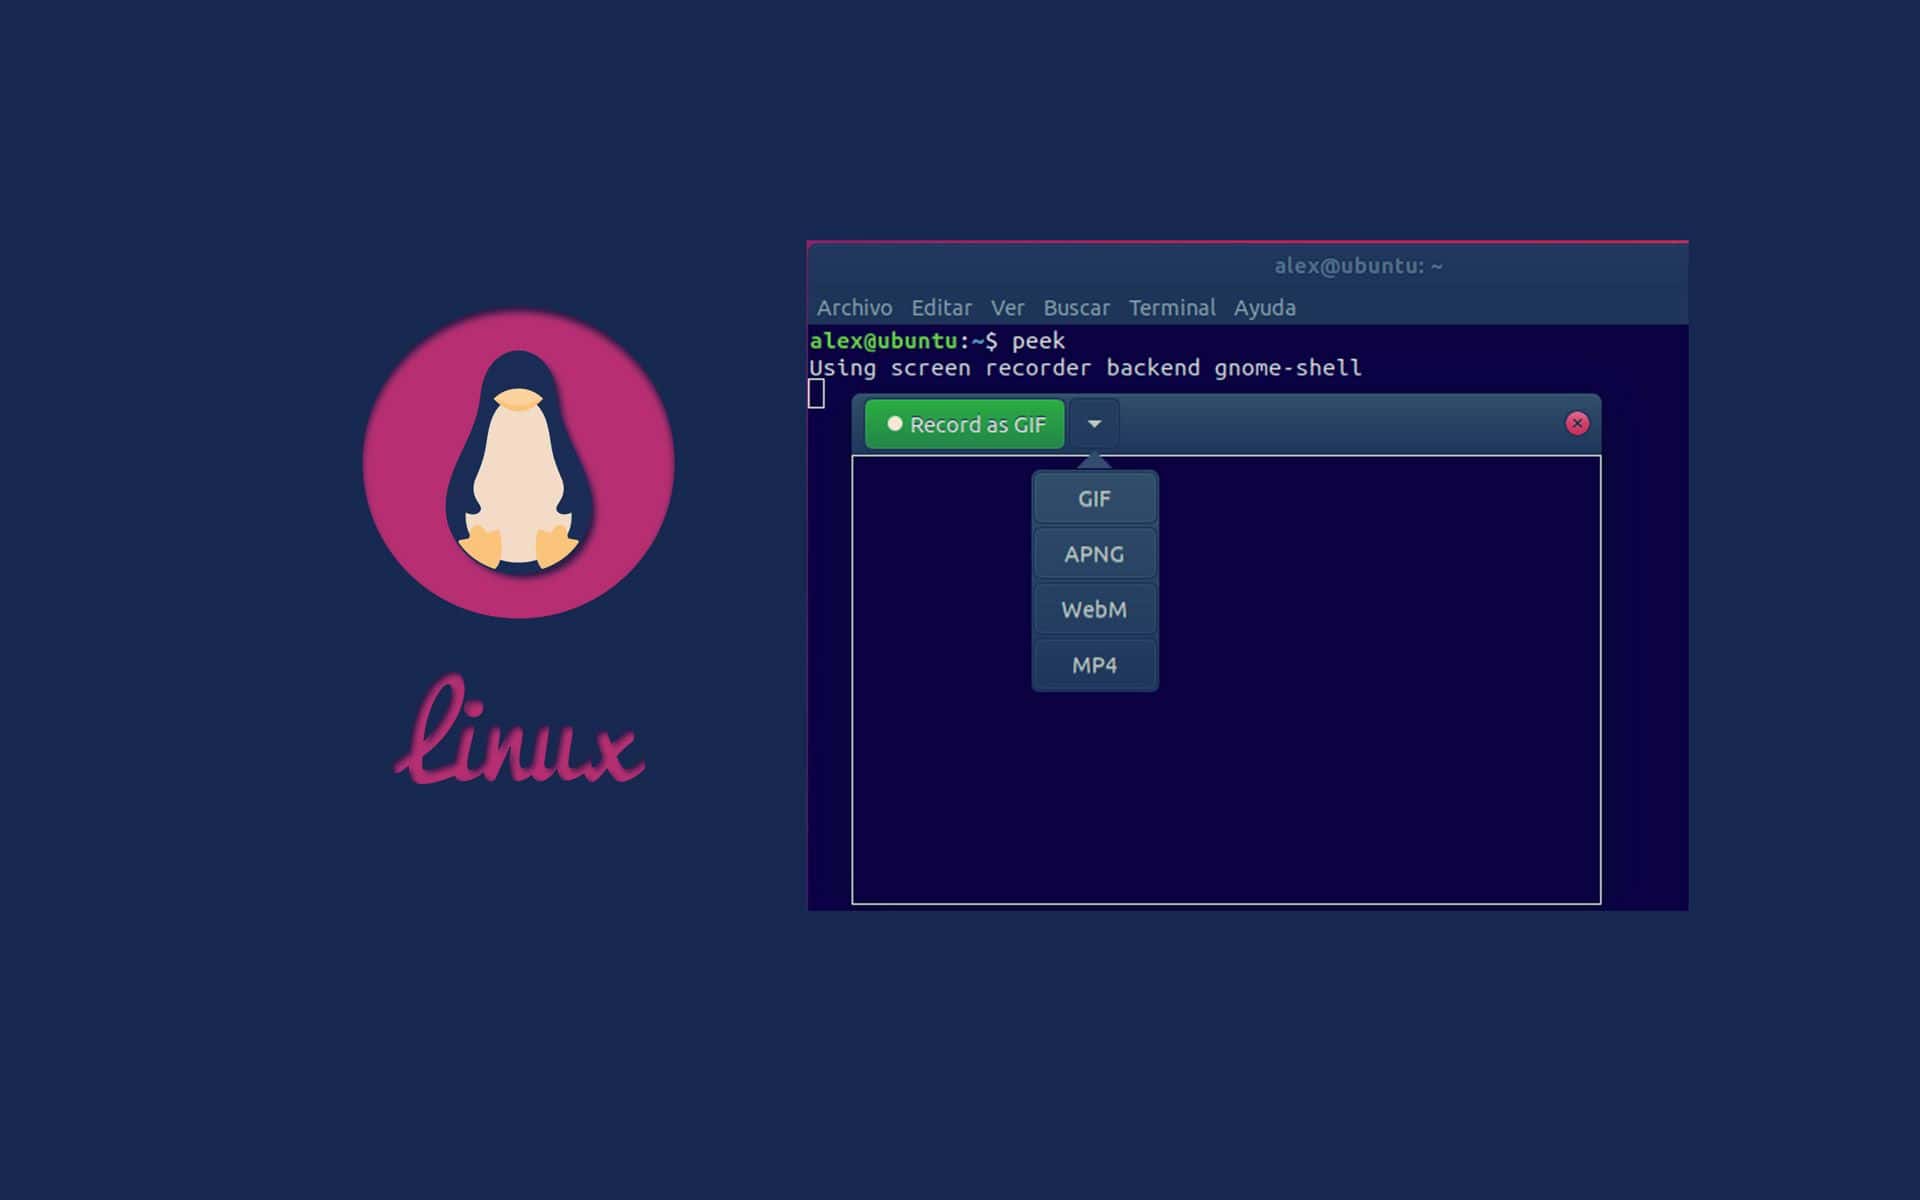This screenshot has height=1200, width=1920.
Task: Open the format selection dropdown arrow
Action: coord(1093,424)
